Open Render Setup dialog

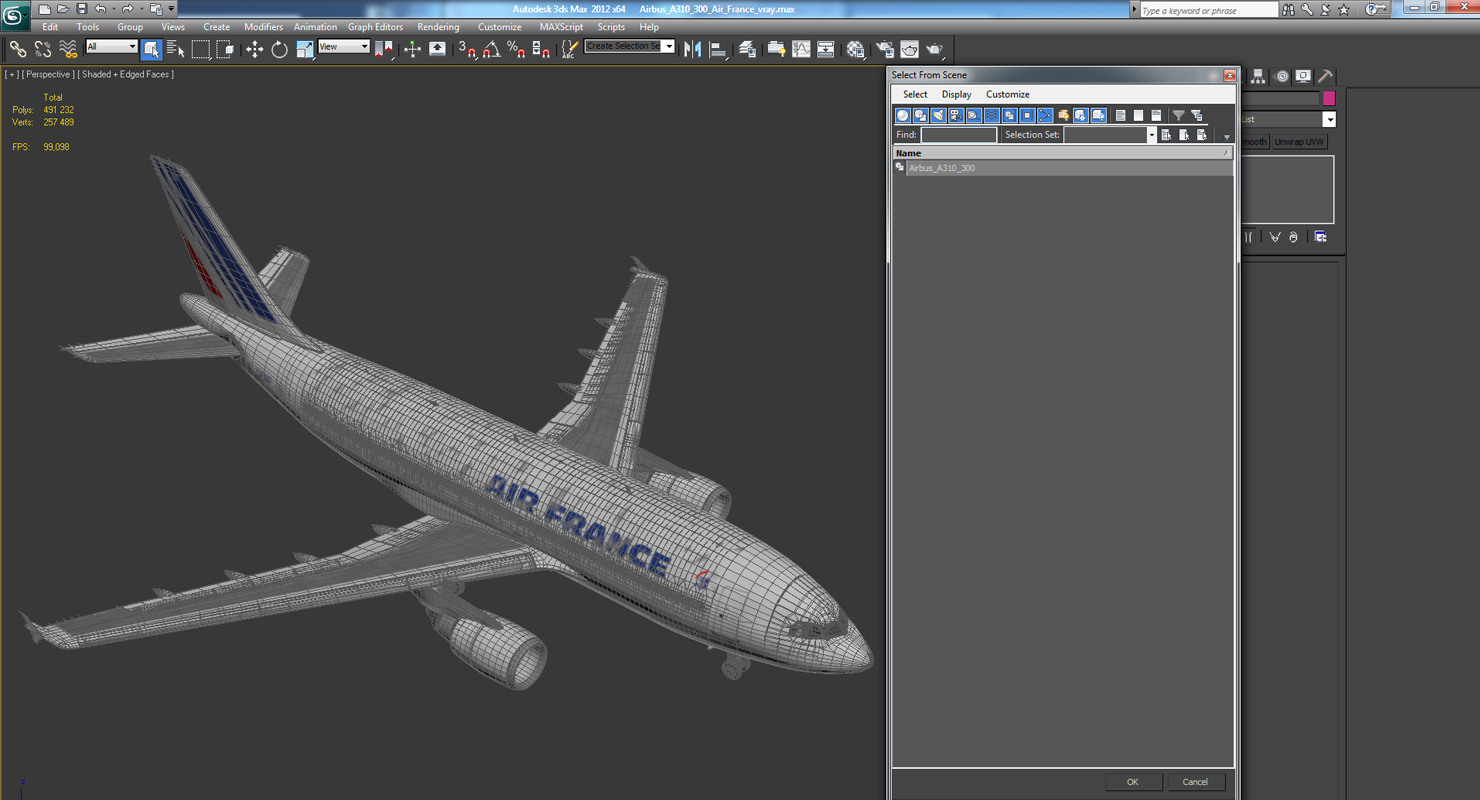[885, 49]
